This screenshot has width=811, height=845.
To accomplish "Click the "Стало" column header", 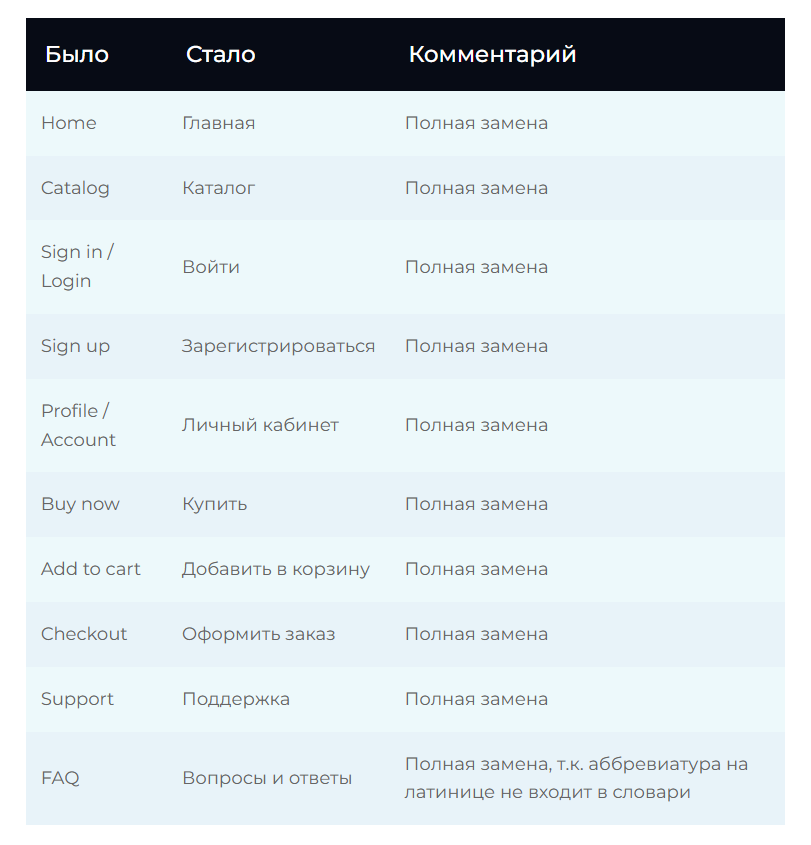I will pos(221,55).
